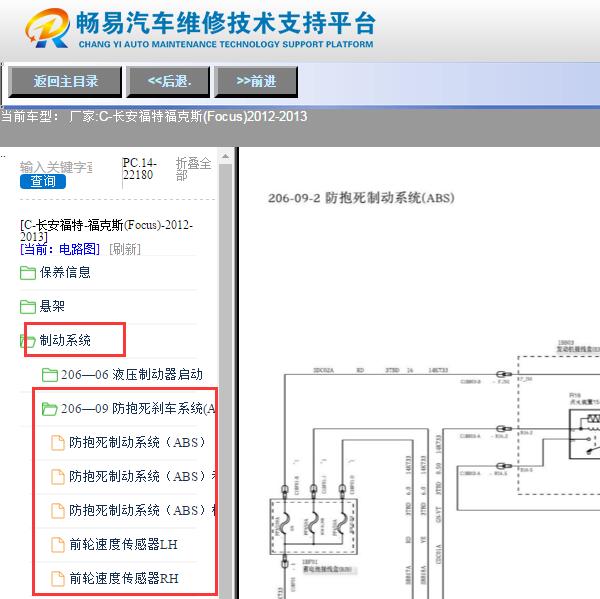Open the third 防抱死制动系统（ABS）entry
Screen dimensions: 600x599
(142, 511)
